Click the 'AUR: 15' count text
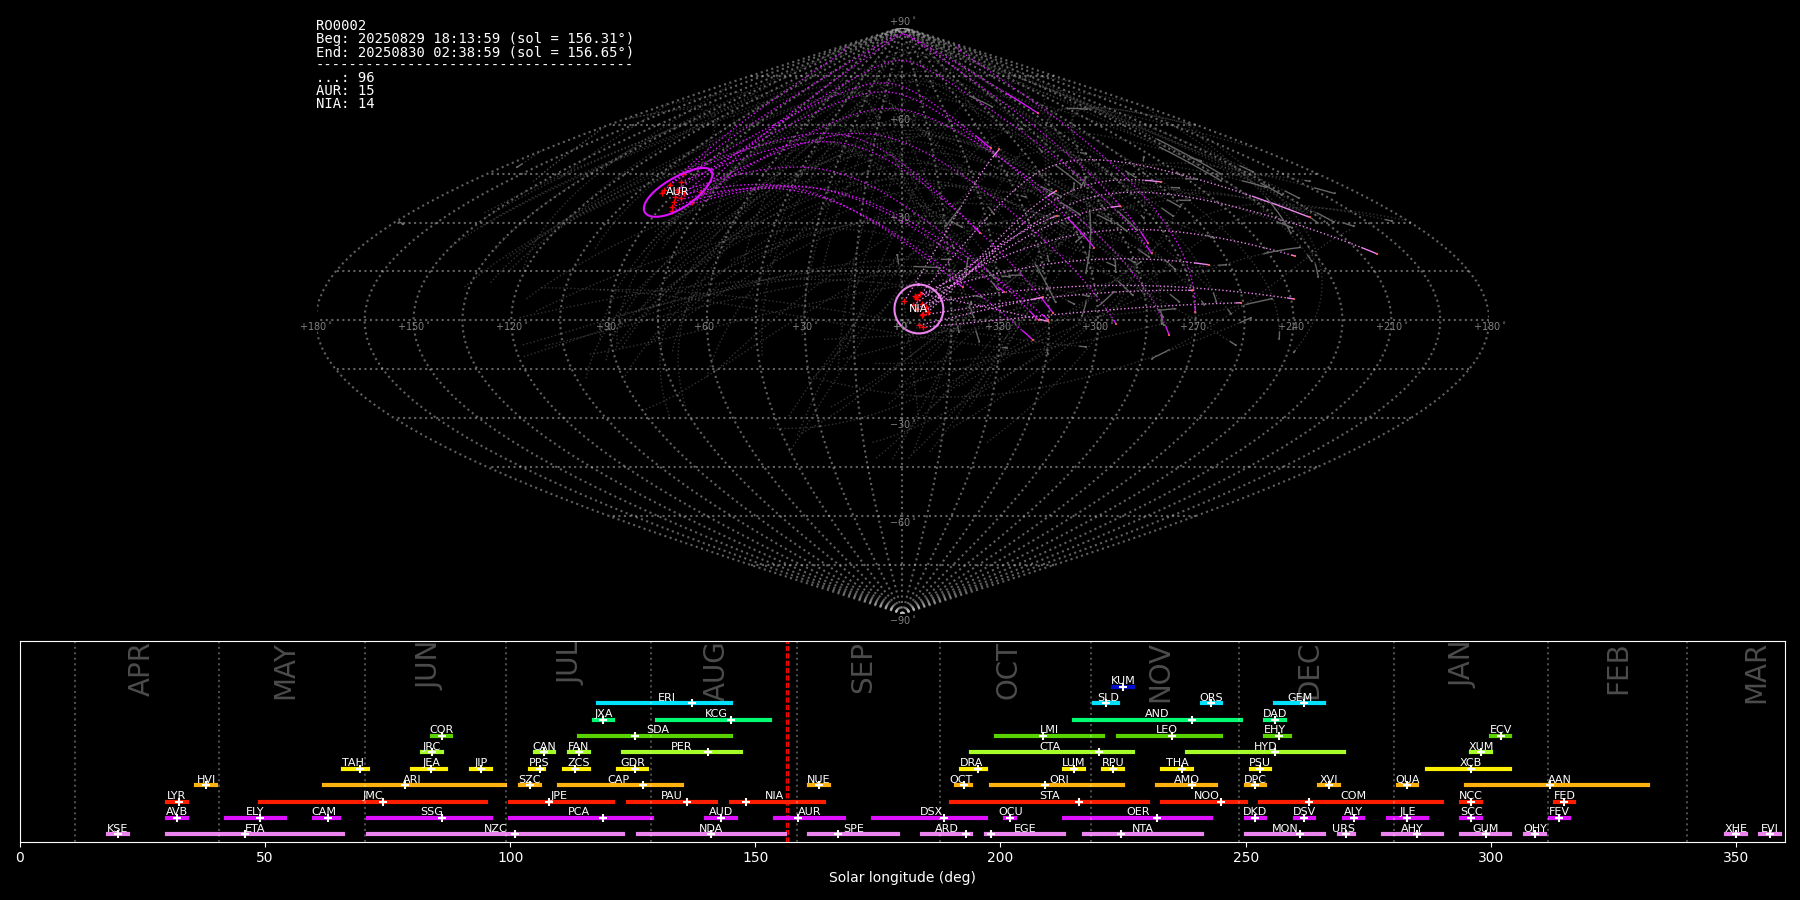 pyautogui.click(x=345, y=91)
